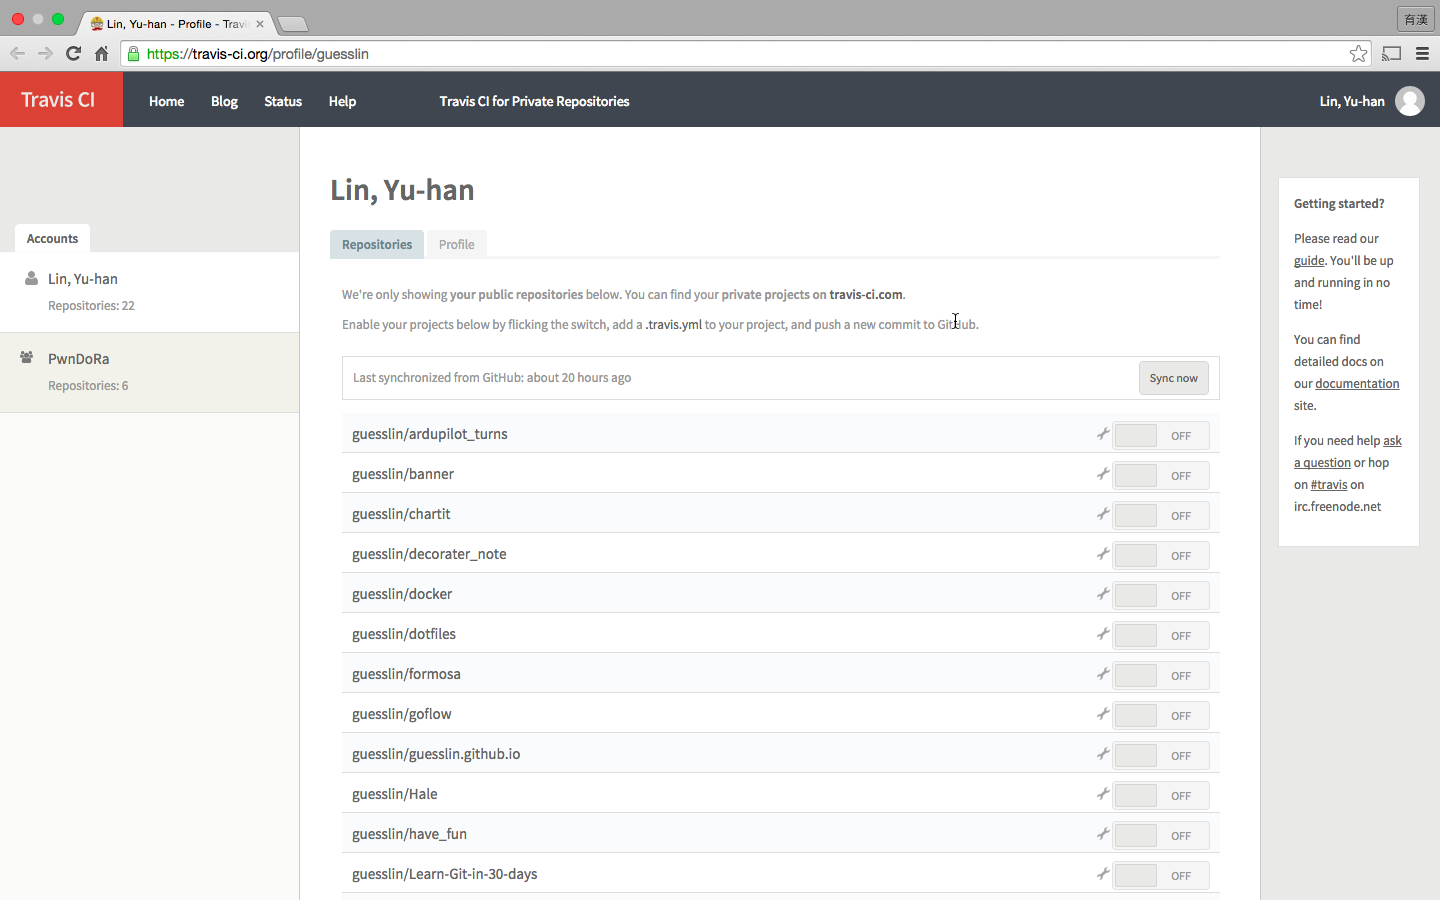The width and height of the screenshot is (1440, 900).
Task: Click the guesslin/Learn-Git-in-30-days repository name
Action: [445, 874]
